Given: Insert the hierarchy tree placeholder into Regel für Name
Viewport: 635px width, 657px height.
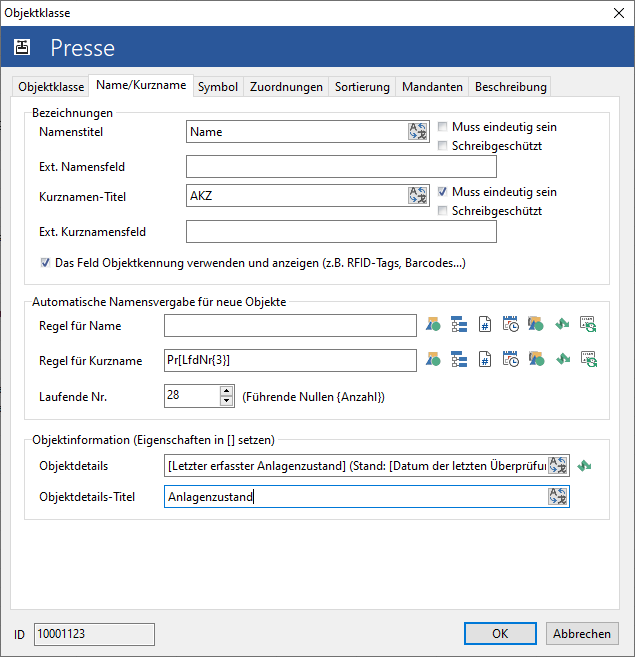Looking at the screenshot, I should (459, 325).
